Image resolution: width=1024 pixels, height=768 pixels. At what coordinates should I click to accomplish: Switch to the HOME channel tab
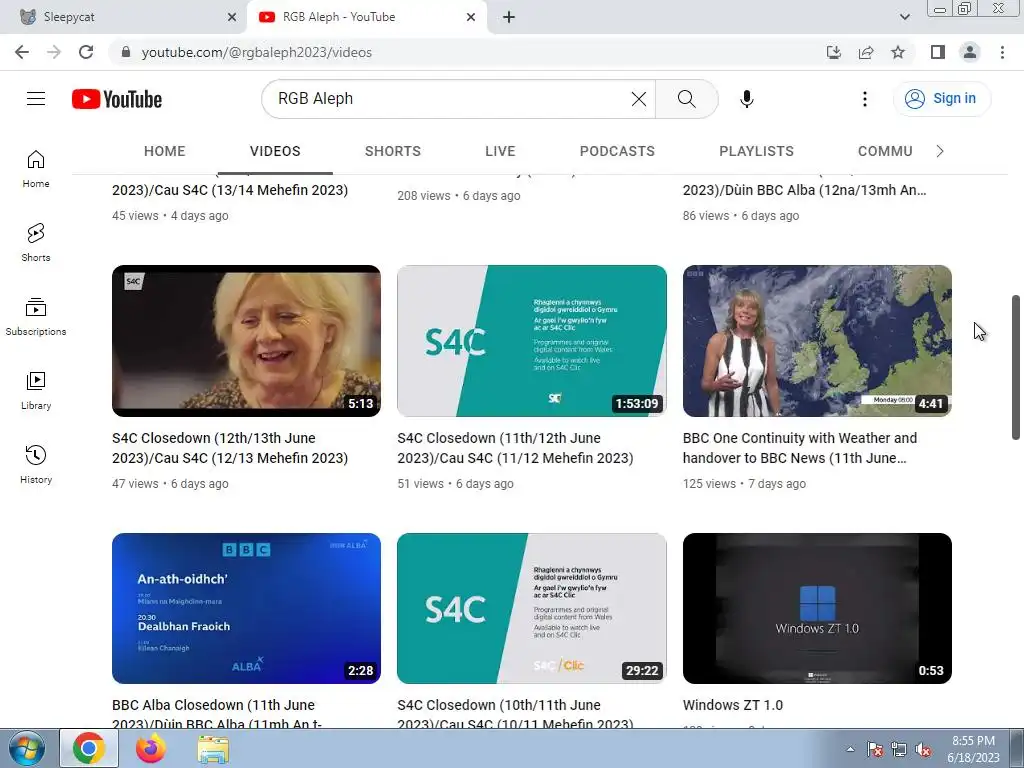pyautogui.click(x=165, y=151)
